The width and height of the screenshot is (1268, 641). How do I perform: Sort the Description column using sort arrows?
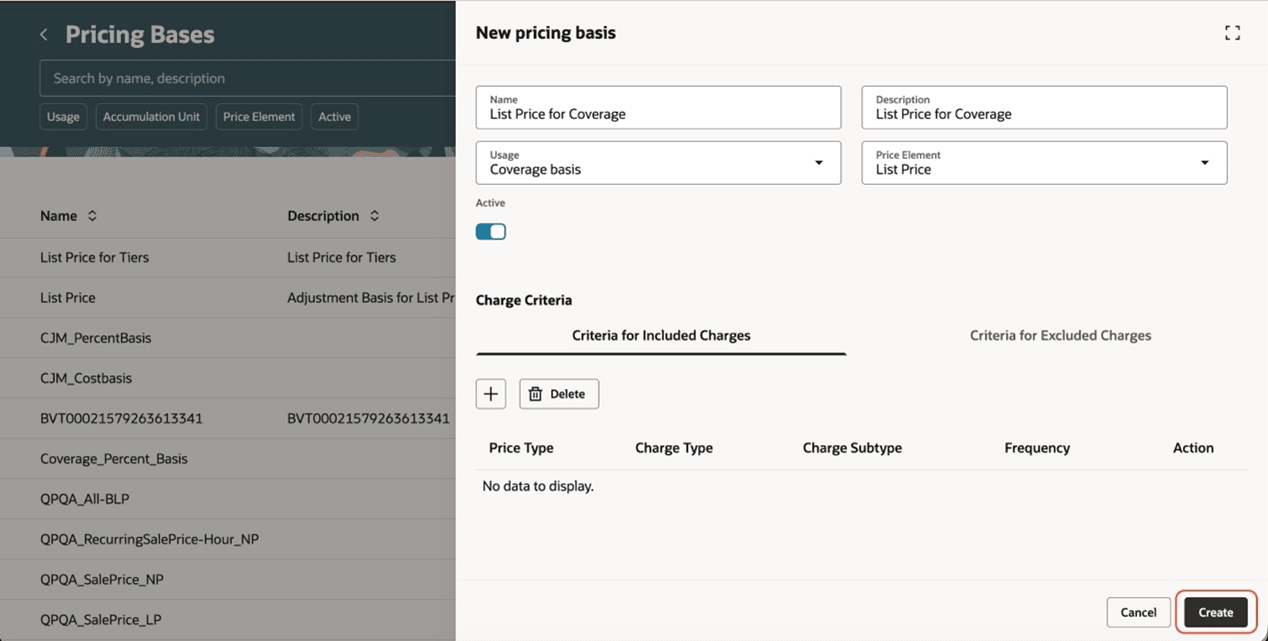point(374,216)
